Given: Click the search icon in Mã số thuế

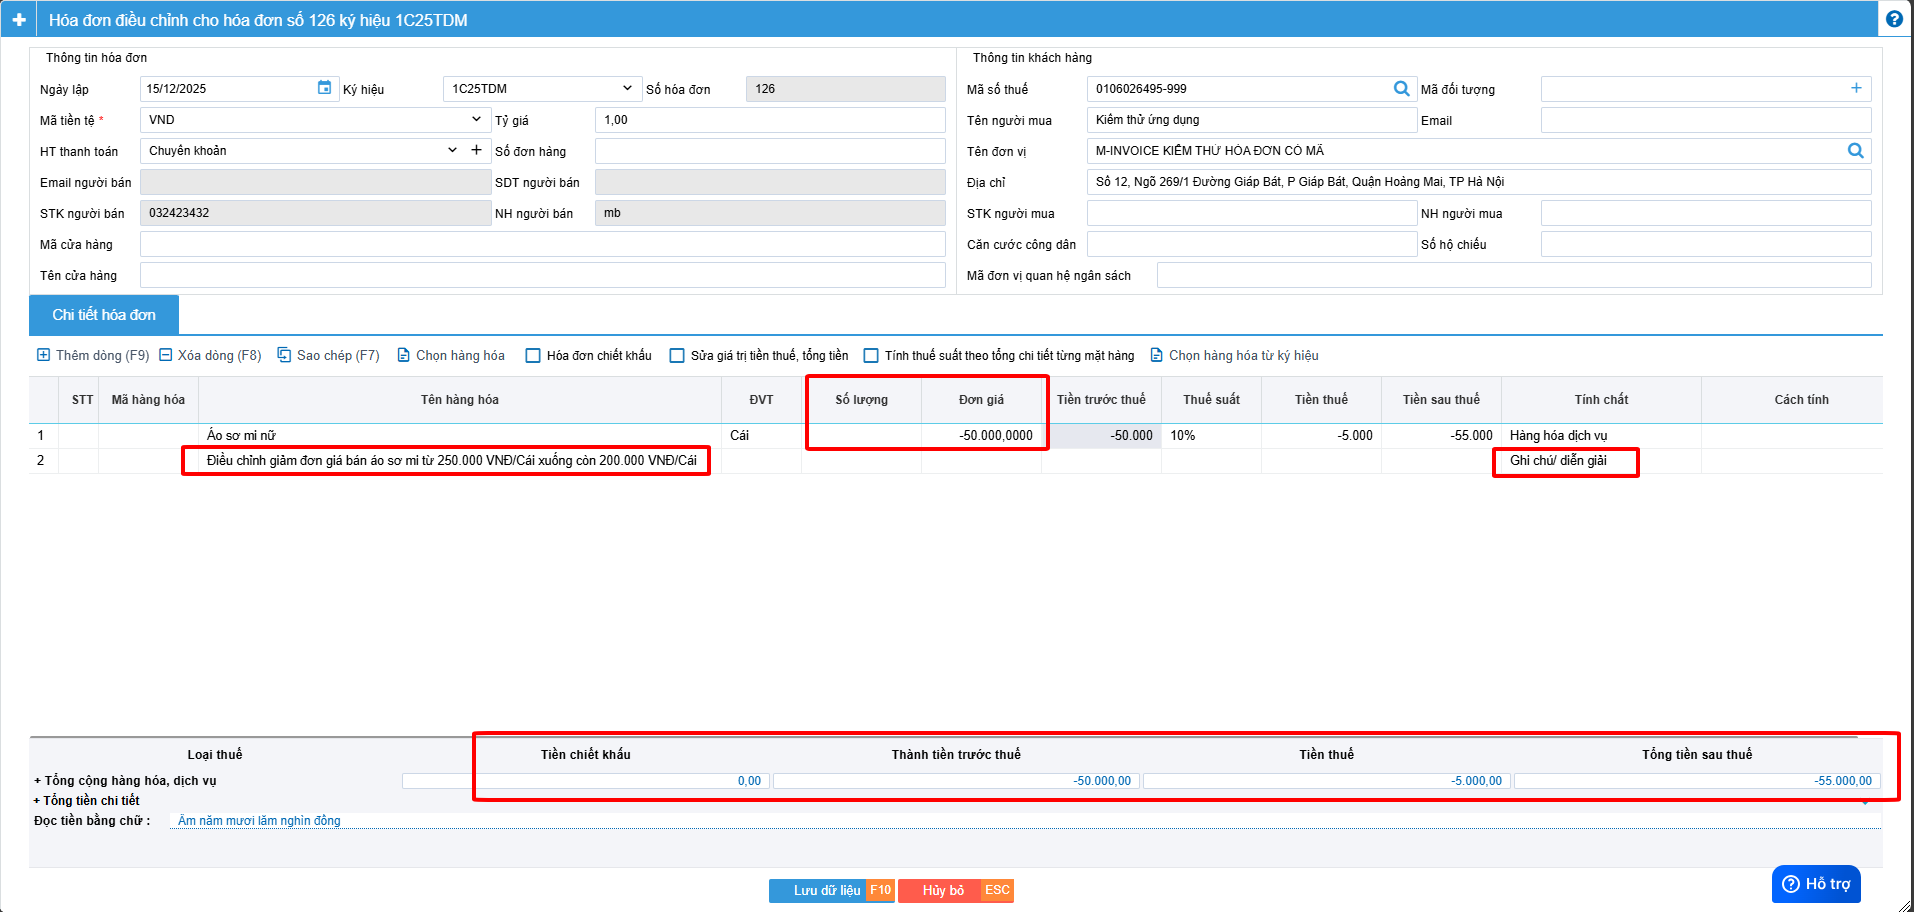Looking at the screenshot, I should [x=1401, y=89].
